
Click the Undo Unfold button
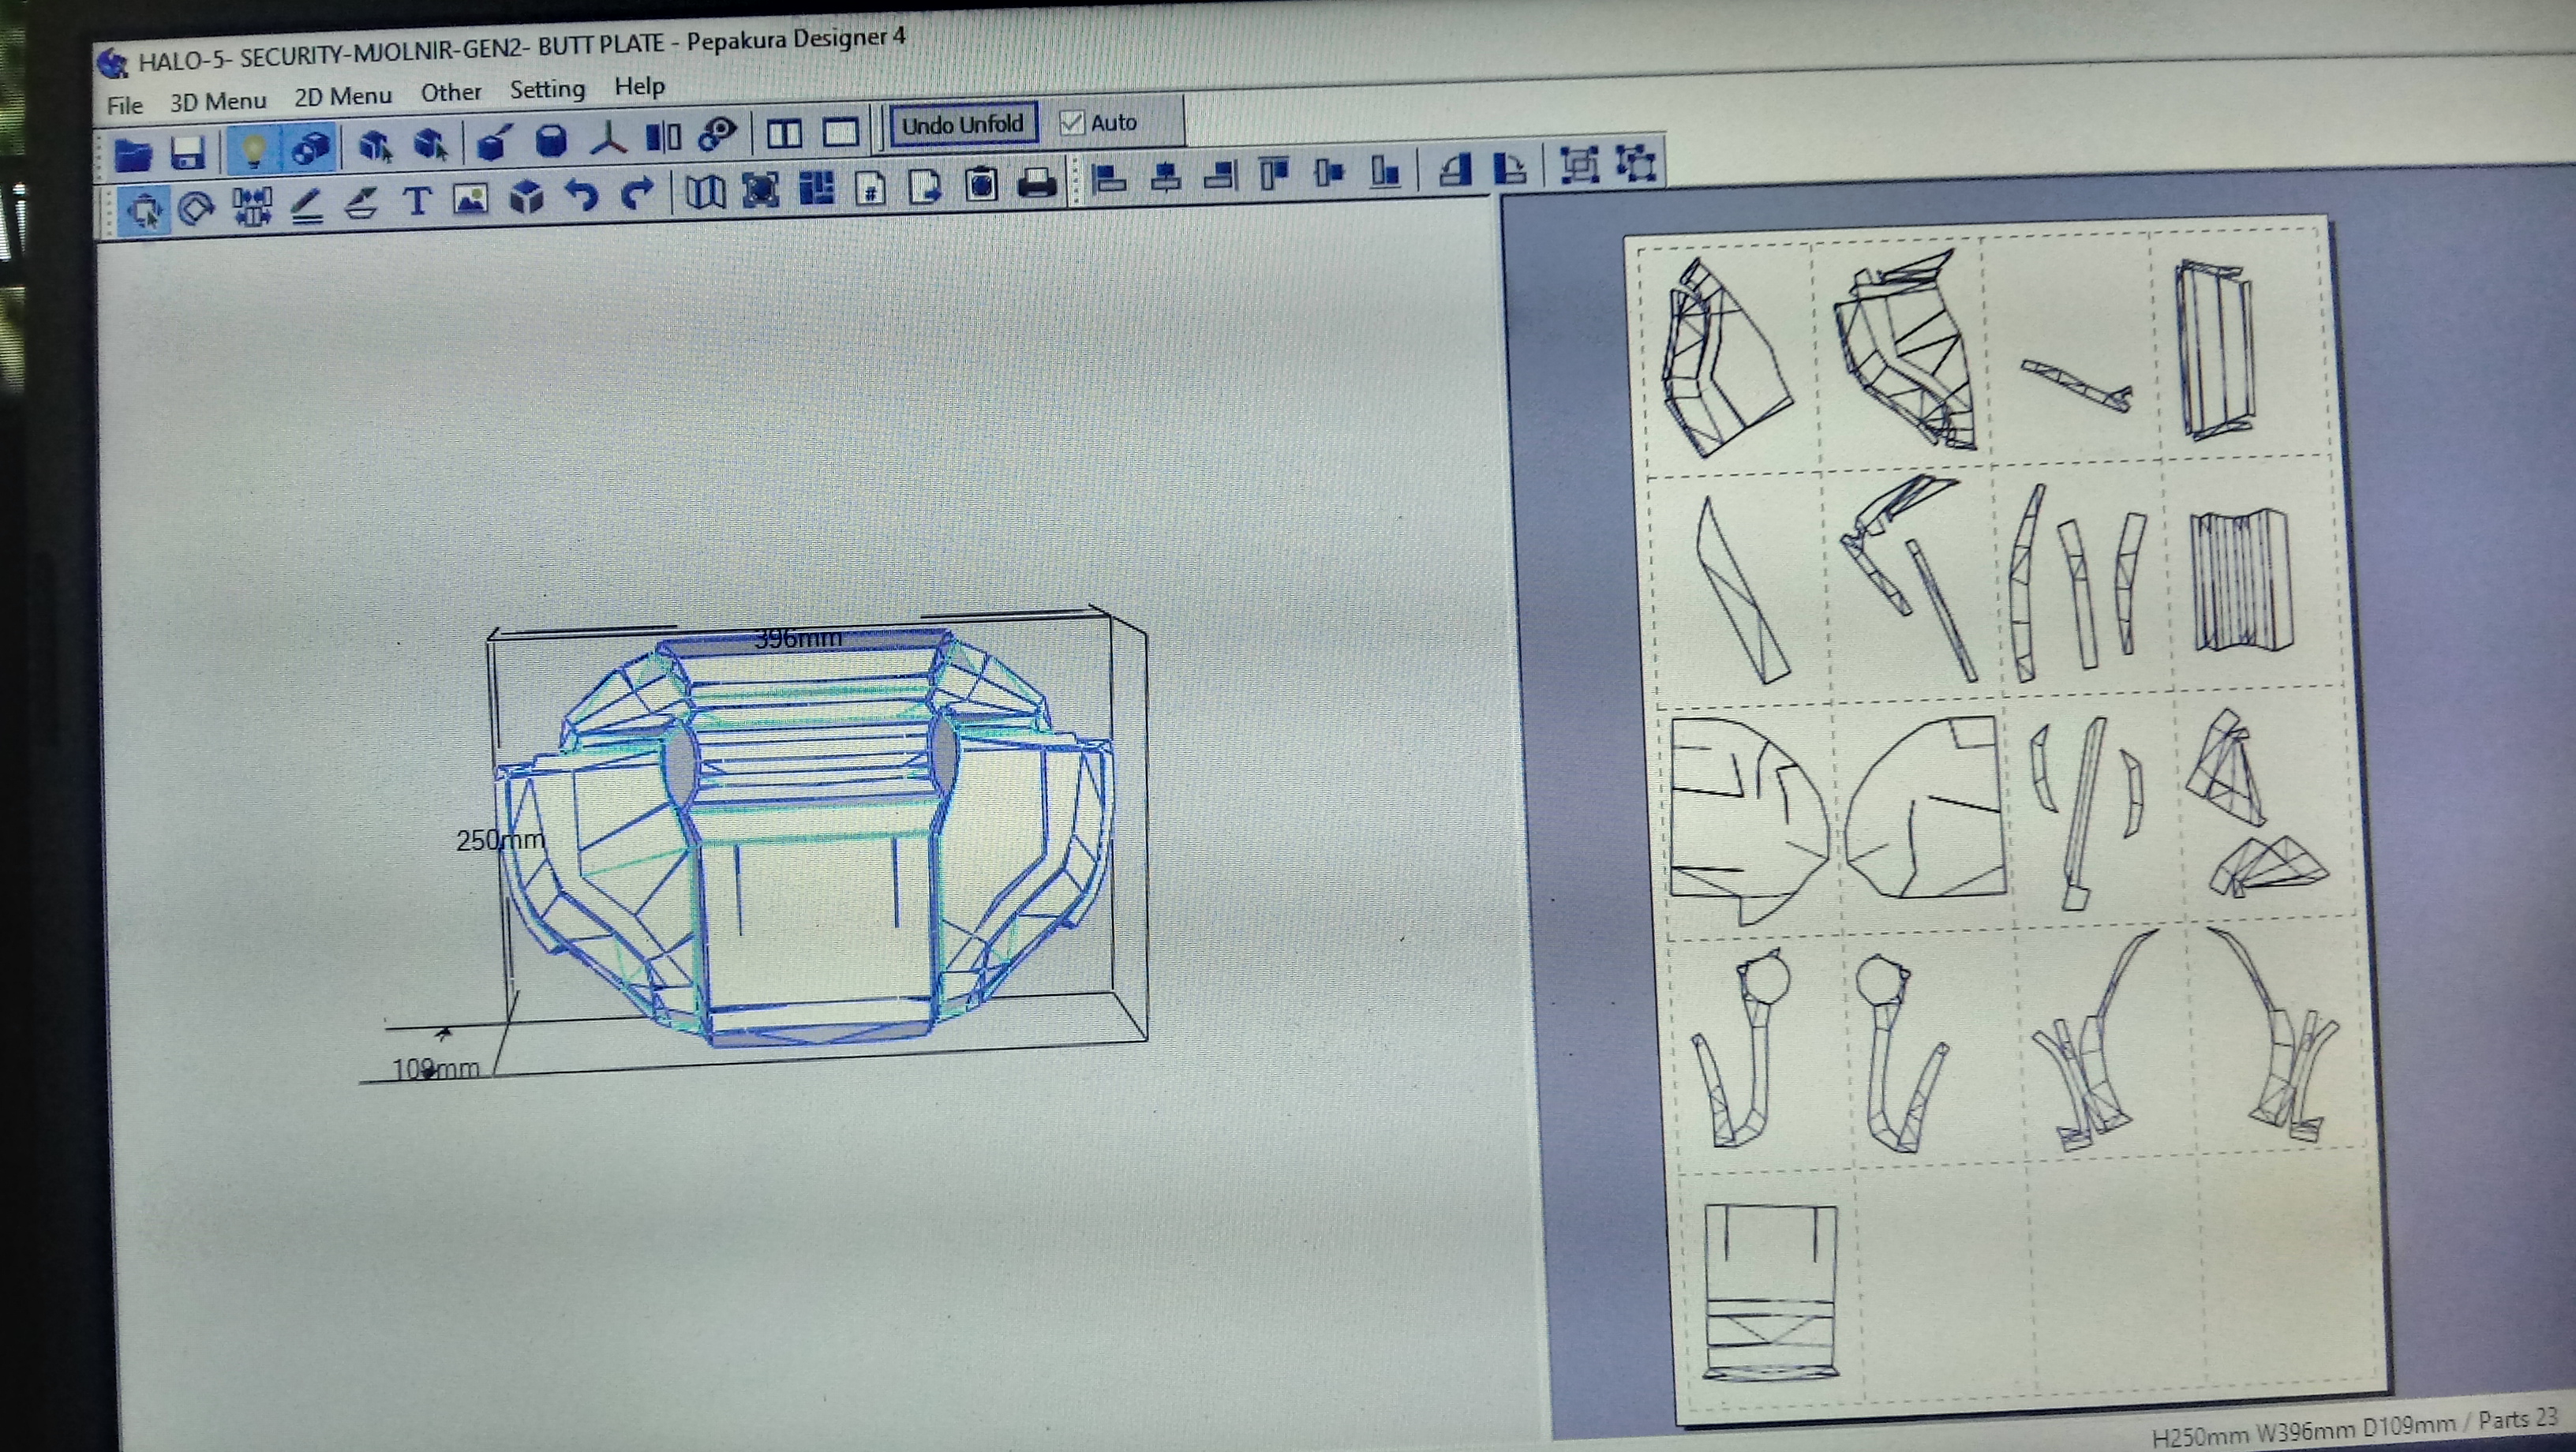point(962,125)
